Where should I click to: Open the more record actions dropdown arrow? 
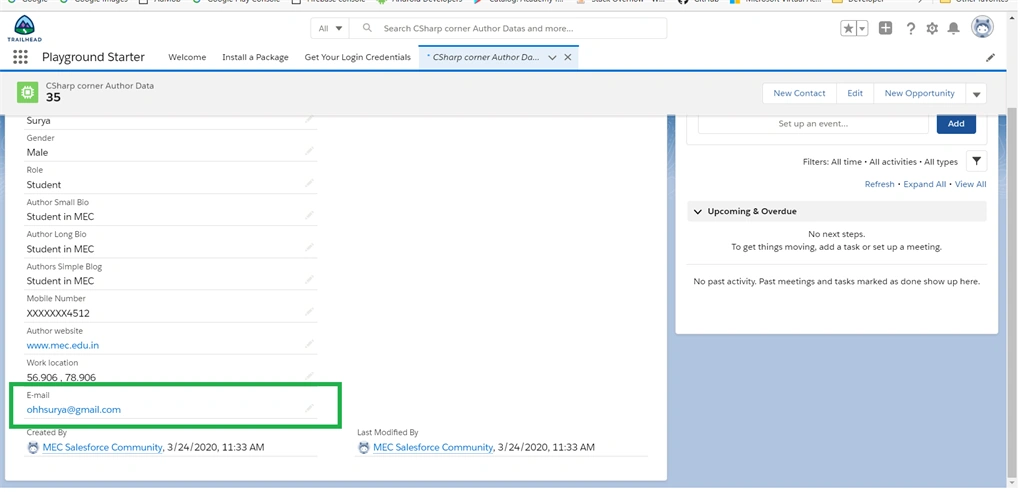[x=976, y=93]
